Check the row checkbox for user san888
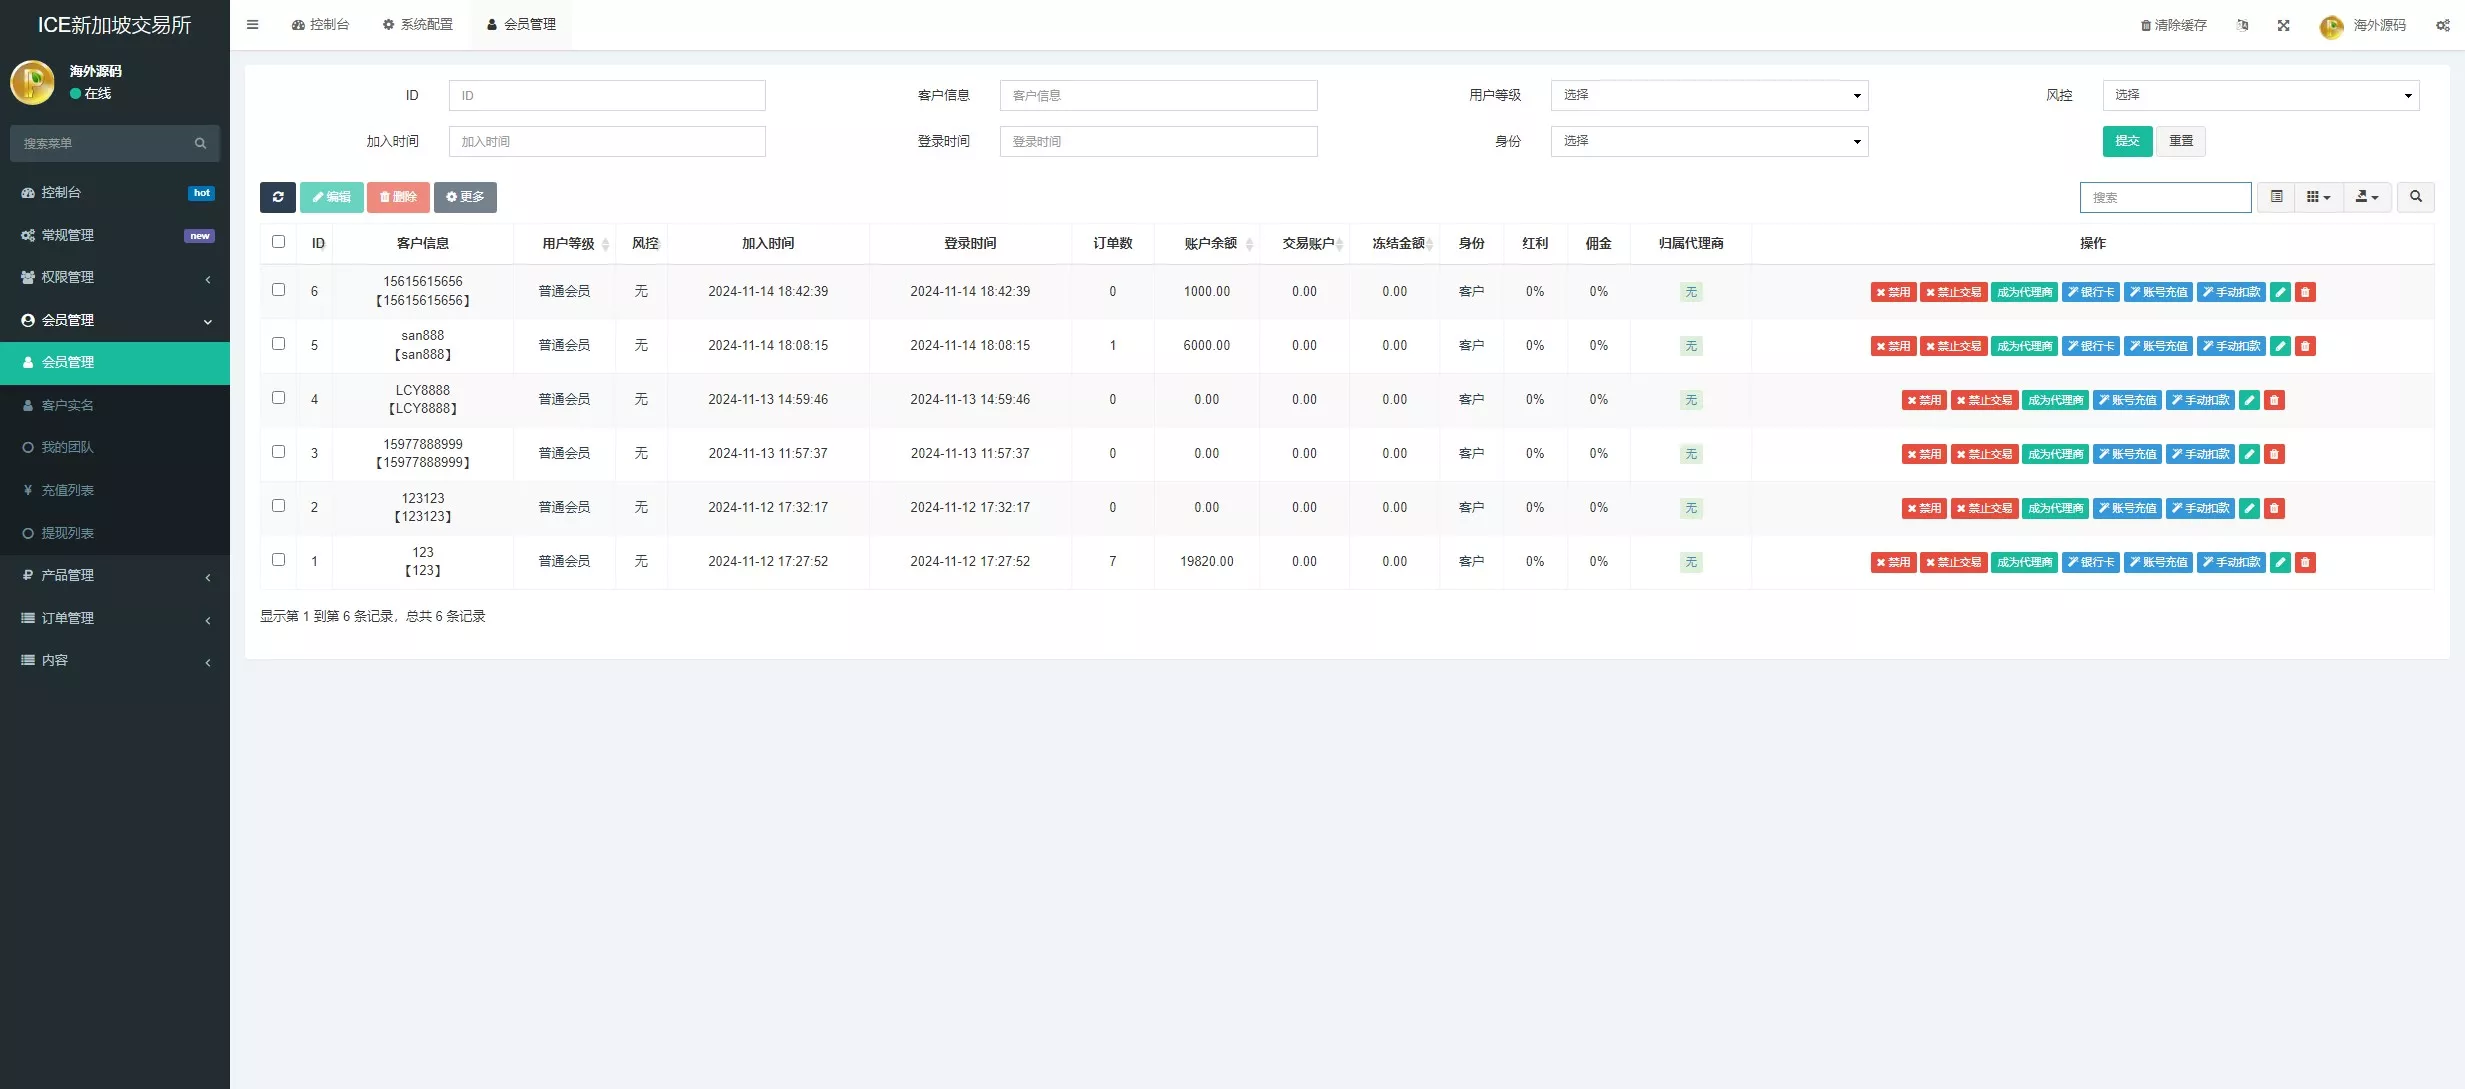Viewport: 2465px width, 1089px height. [x=278, y=343]
